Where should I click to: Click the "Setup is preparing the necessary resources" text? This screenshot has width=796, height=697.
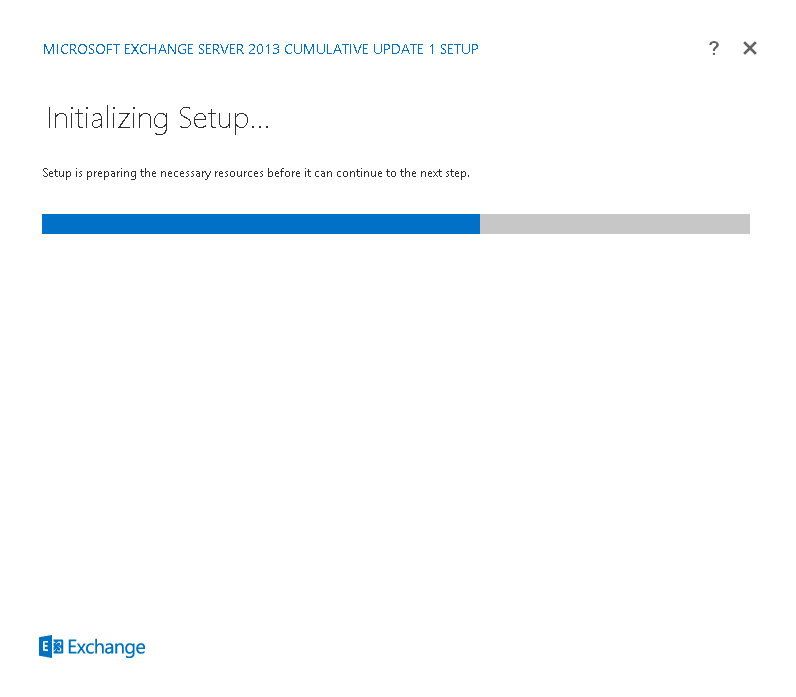pos(256,173)
